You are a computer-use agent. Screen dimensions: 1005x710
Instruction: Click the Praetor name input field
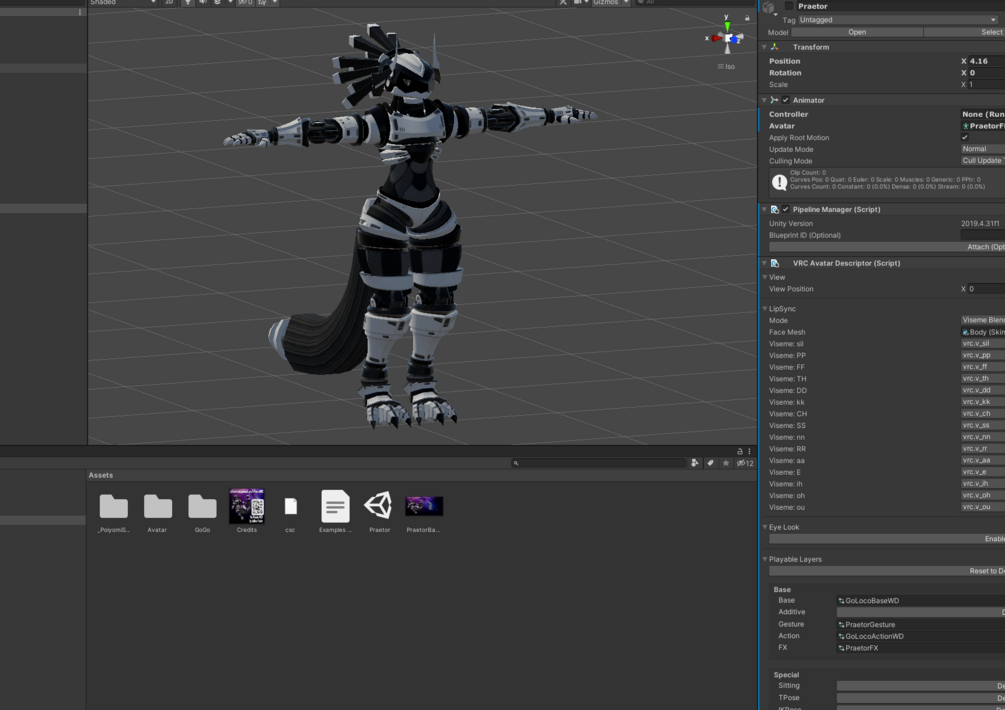tap(901, 6)
